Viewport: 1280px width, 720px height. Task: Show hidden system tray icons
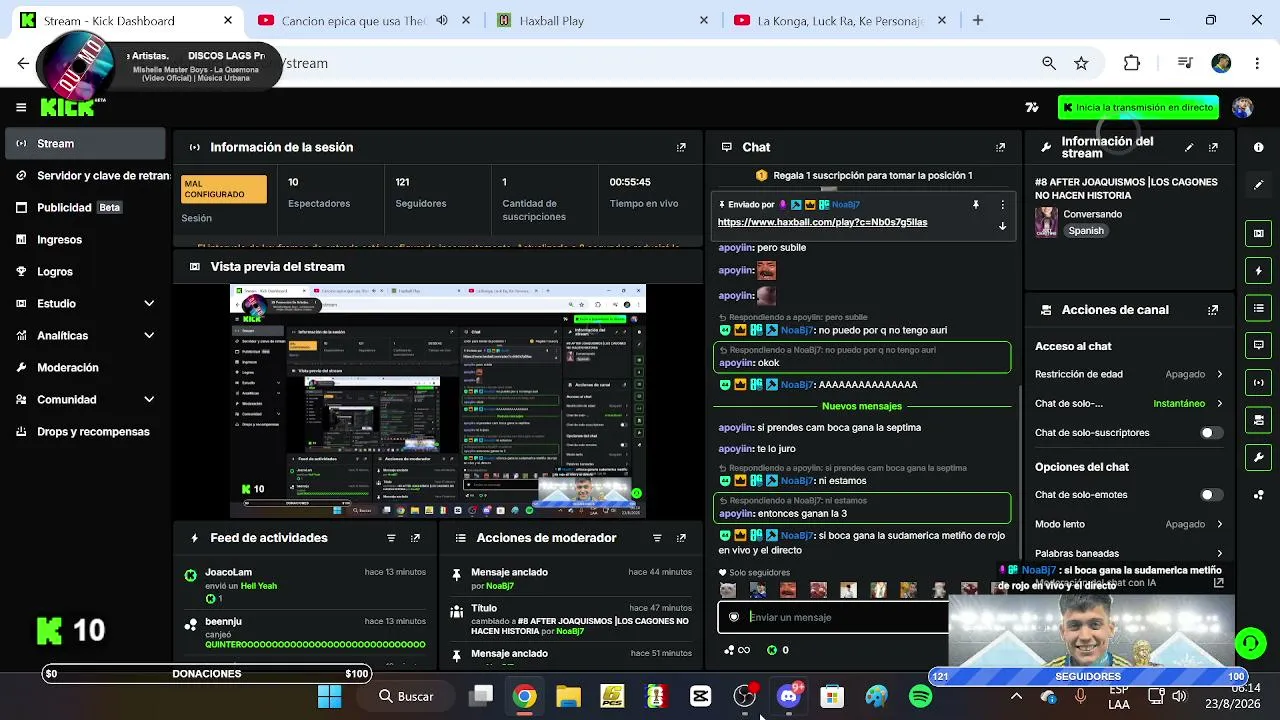pyautogui.click(x=1016, y=696)
